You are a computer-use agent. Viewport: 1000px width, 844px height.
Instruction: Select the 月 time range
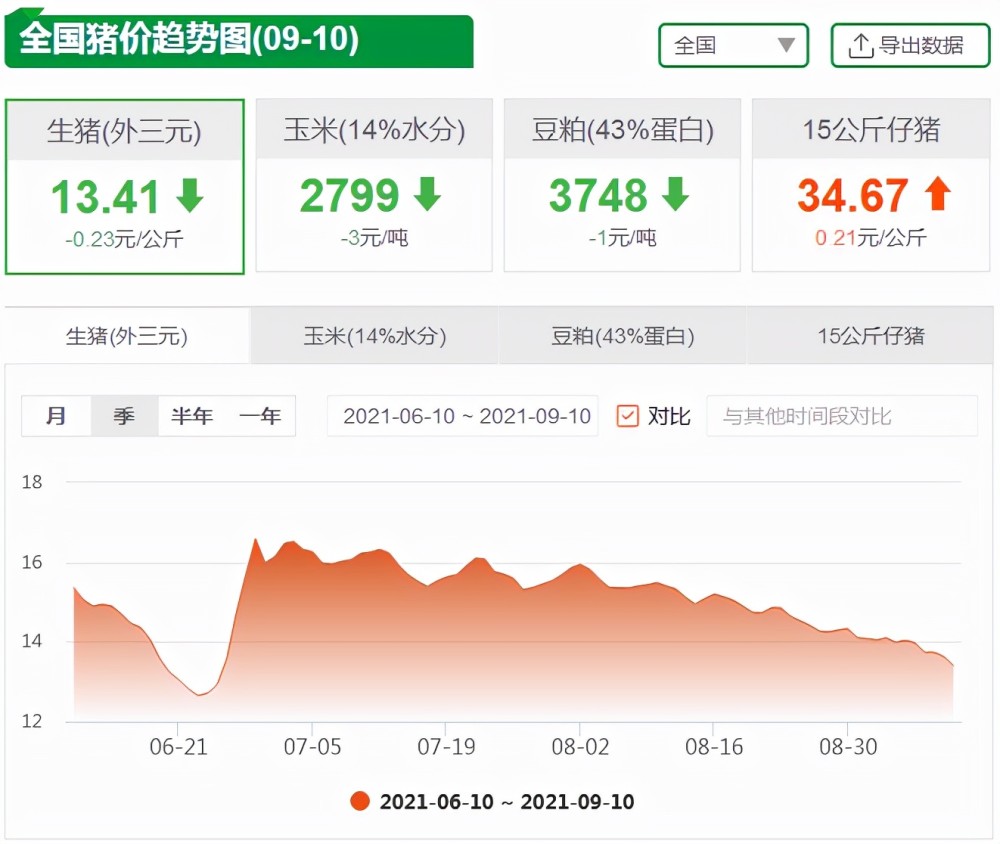click(56, 416)
